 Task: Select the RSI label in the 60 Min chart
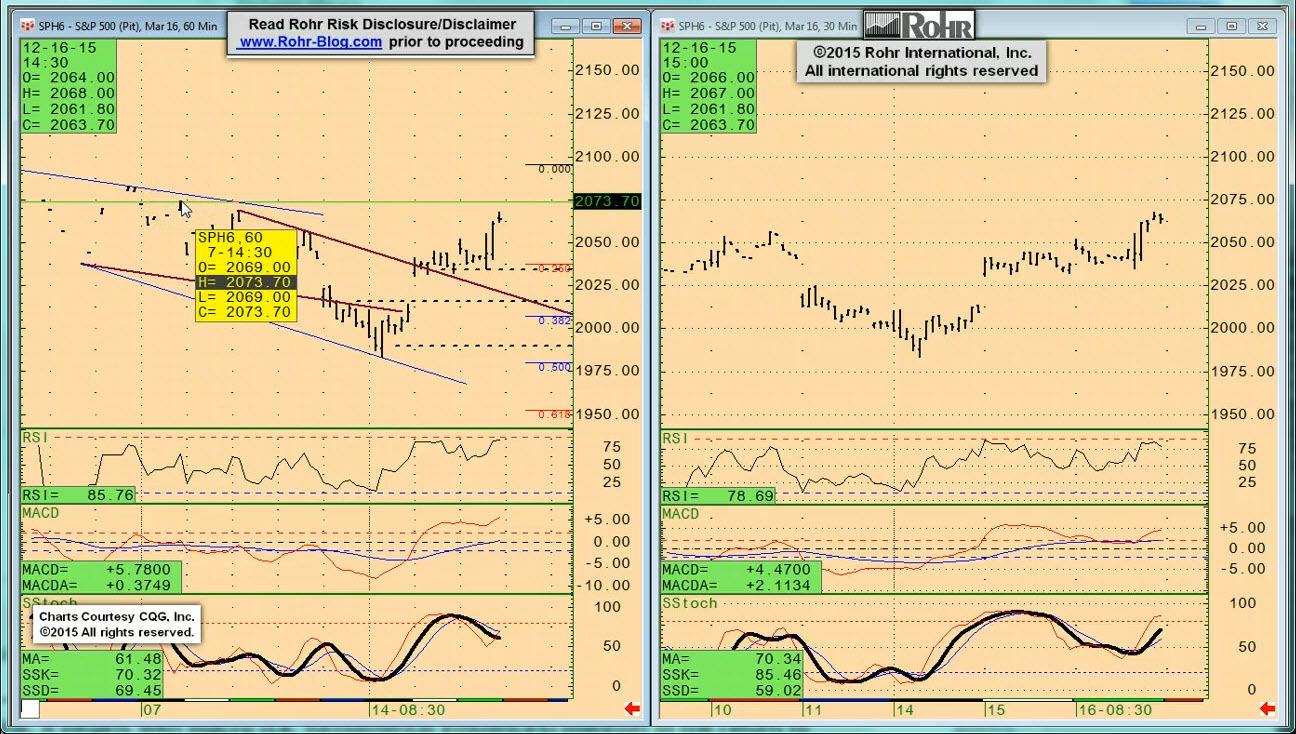[35, 438]
